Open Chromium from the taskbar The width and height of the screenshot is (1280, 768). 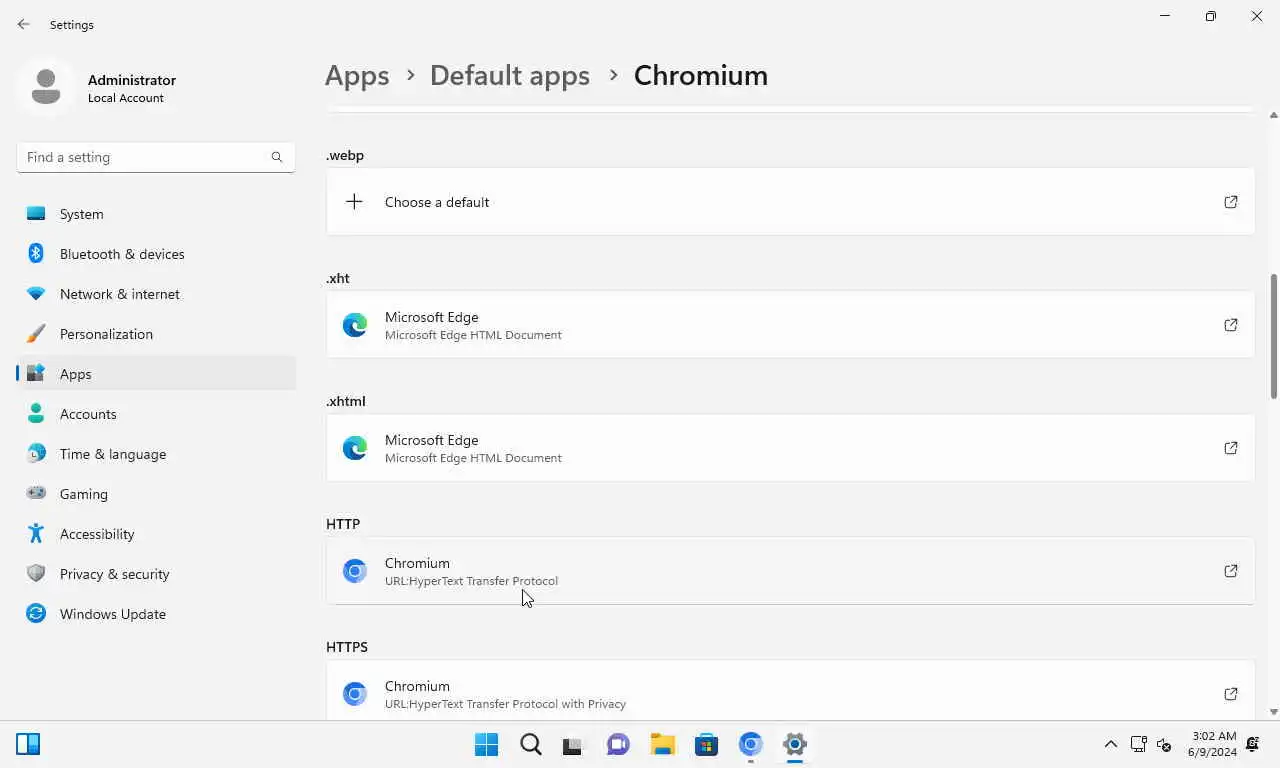(x=751, y=744)
